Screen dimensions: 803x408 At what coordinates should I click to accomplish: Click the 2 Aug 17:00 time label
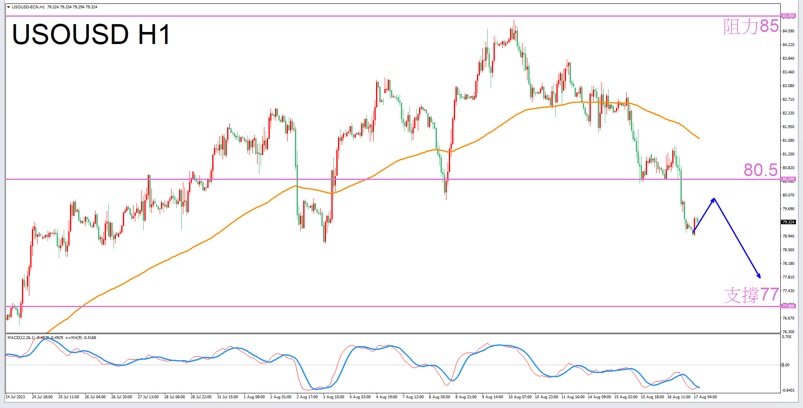click(x=307, y=397)
